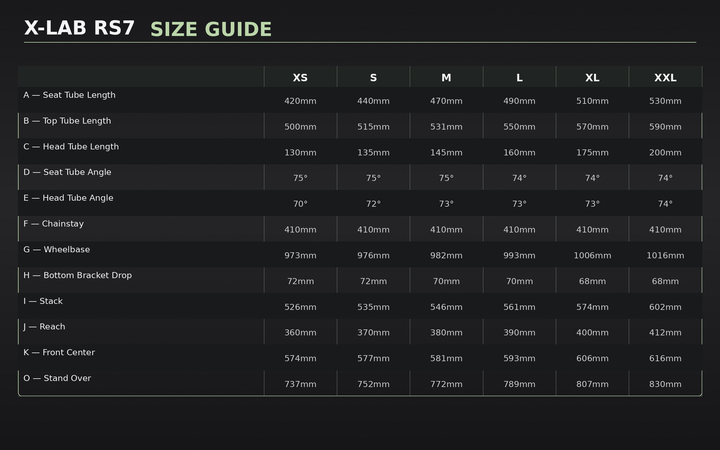The height and width of the screenshot is (450, 720).
Task: Click the XL size column header
Action: (x=592, y=78)
